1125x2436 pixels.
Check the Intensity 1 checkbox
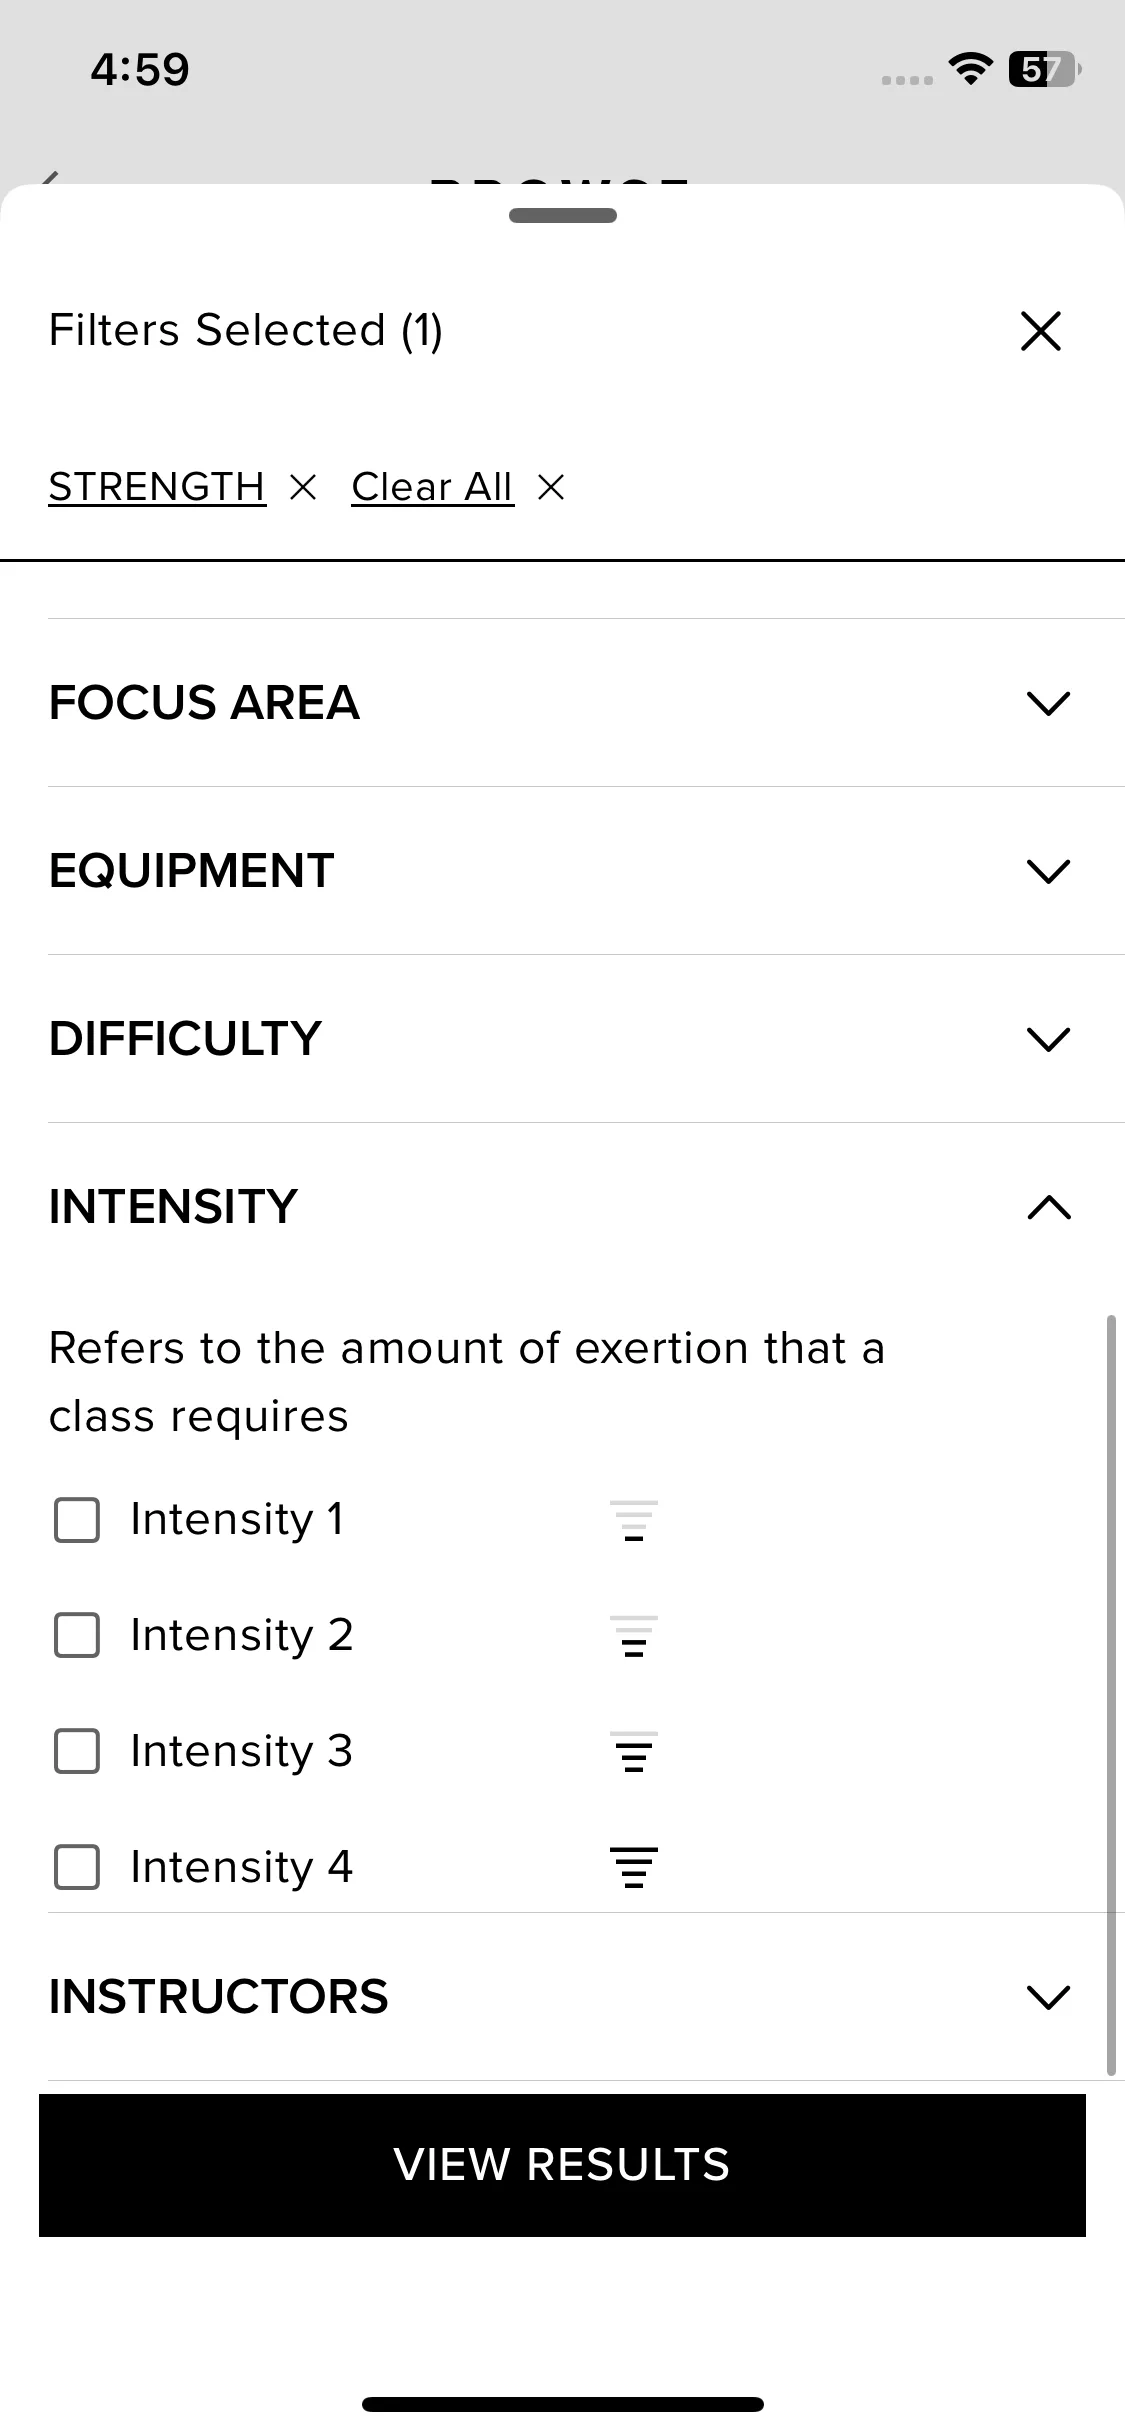77,1520
